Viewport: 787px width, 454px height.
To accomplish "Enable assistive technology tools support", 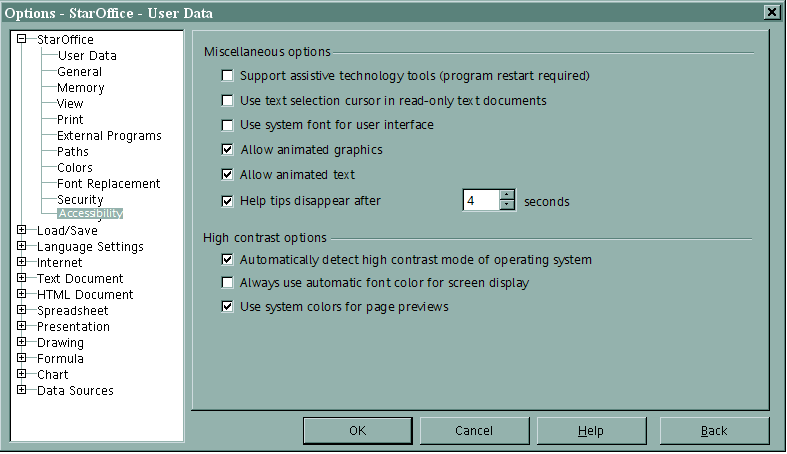I will 228,76.
